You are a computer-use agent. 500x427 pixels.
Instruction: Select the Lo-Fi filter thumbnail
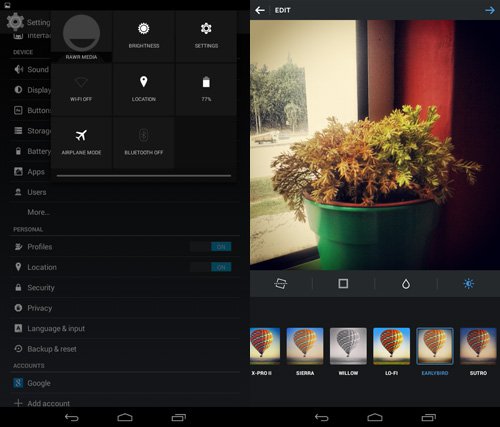click(391, 346)
